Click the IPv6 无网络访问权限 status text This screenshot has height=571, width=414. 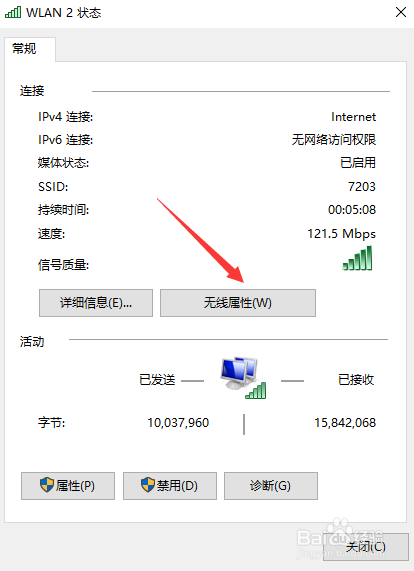click(334, 140)
